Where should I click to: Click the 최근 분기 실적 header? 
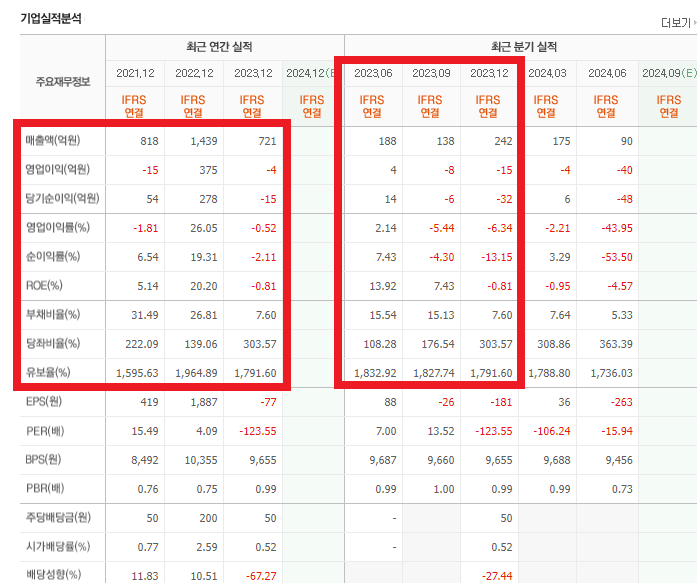(x=524, y=47)
